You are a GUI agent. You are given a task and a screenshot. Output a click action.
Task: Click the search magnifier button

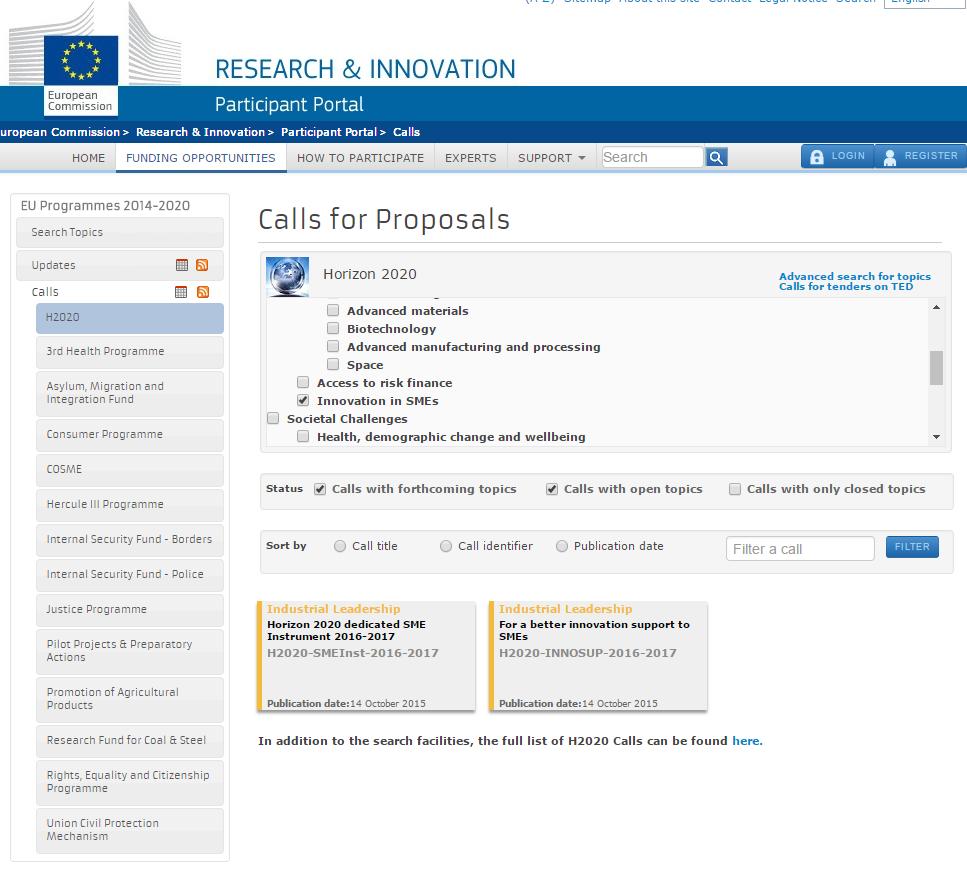(716, 157)
